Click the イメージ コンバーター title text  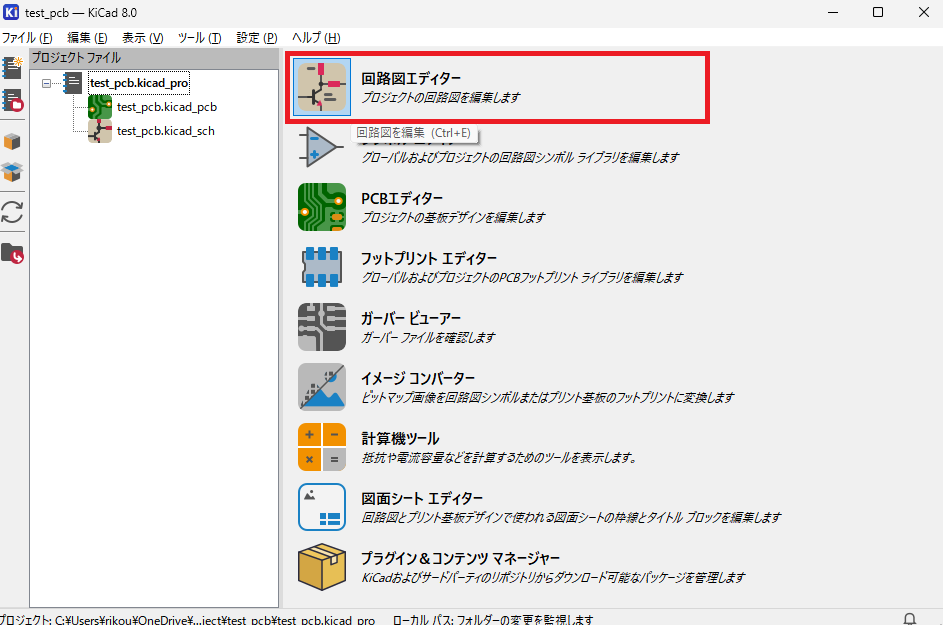(x=418, y=378)
